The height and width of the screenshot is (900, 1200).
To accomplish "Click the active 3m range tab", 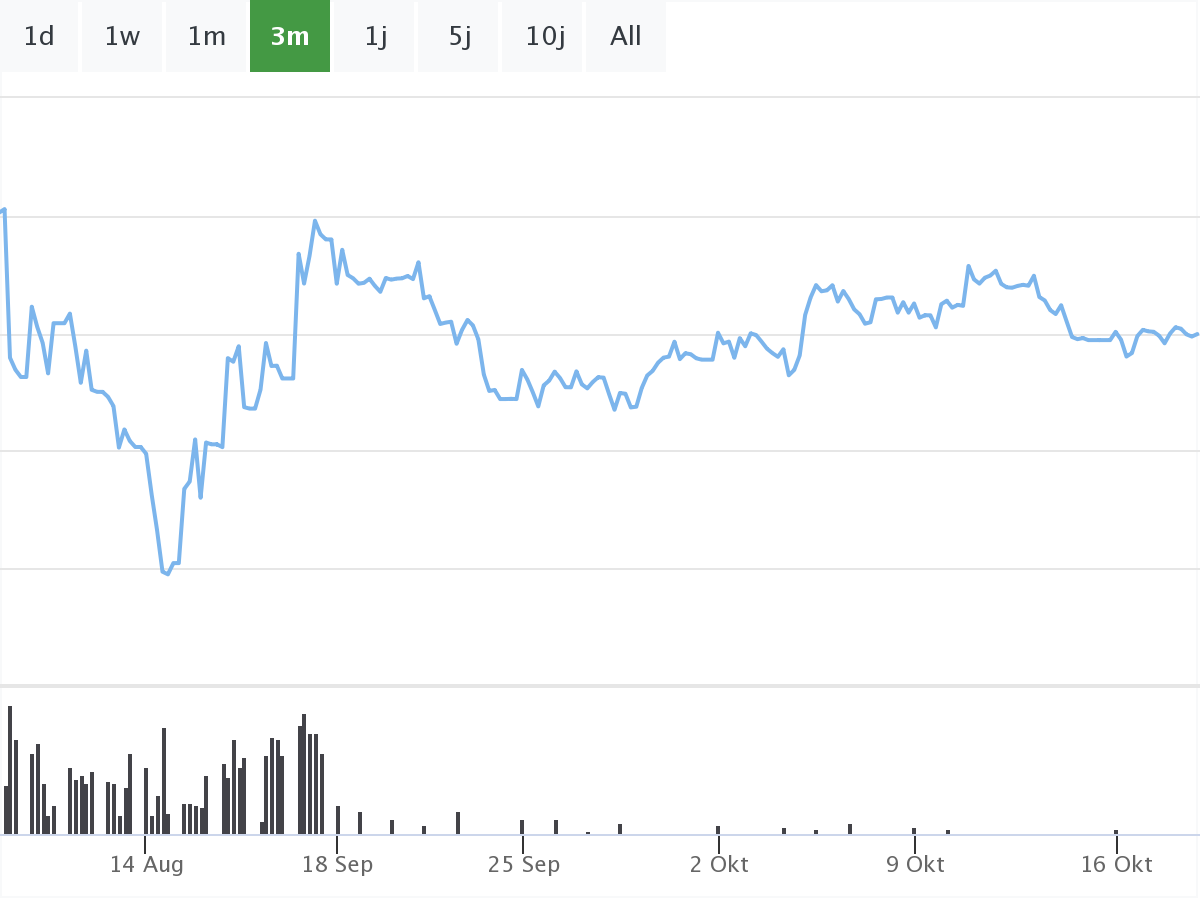I will (290, 37).
